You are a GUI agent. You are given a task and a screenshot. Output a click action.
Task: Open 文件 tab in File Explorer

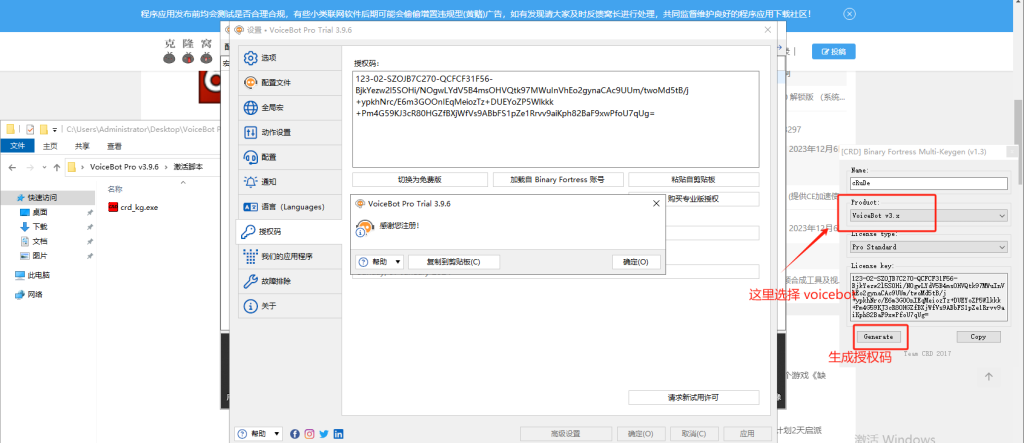[x=17, y=146]
